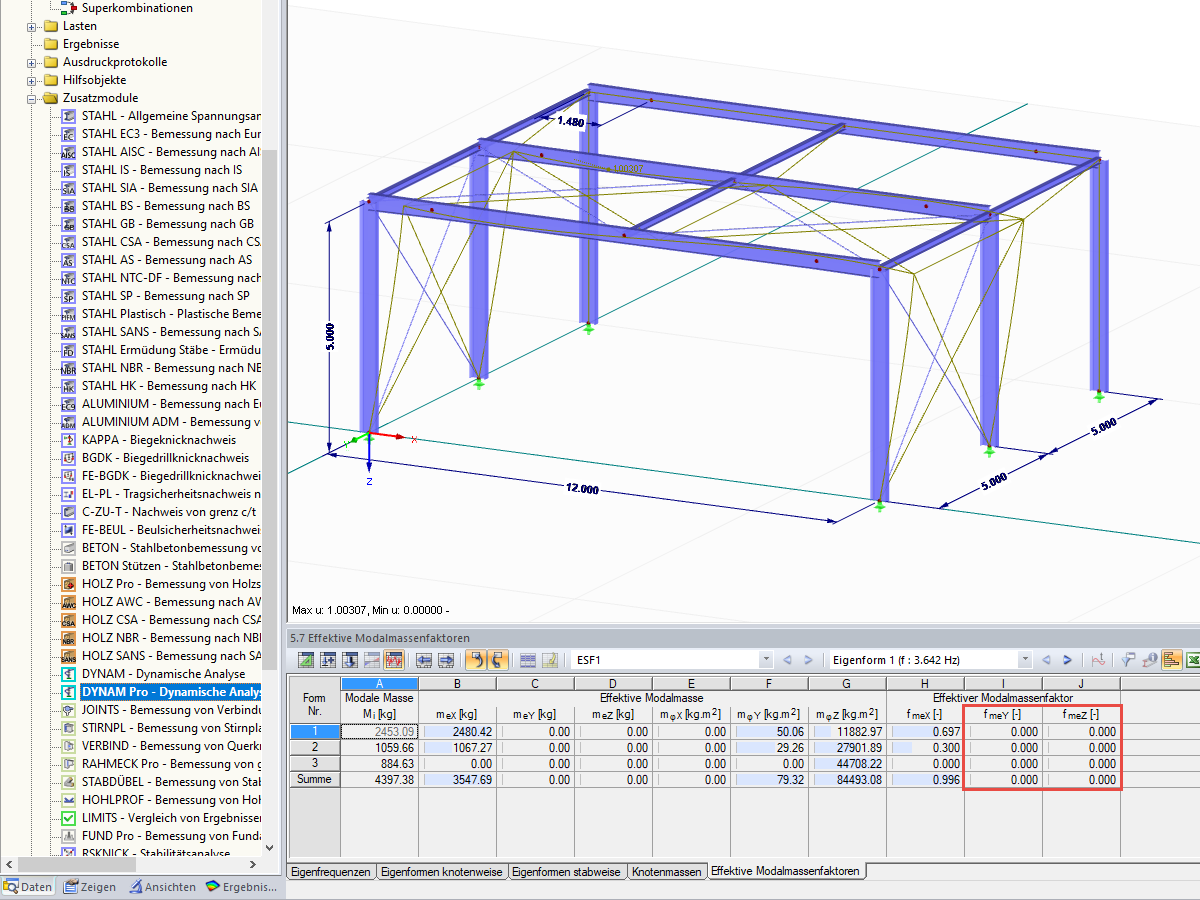Toggle the highlighted orange return-arrow button

pos(475,660)
